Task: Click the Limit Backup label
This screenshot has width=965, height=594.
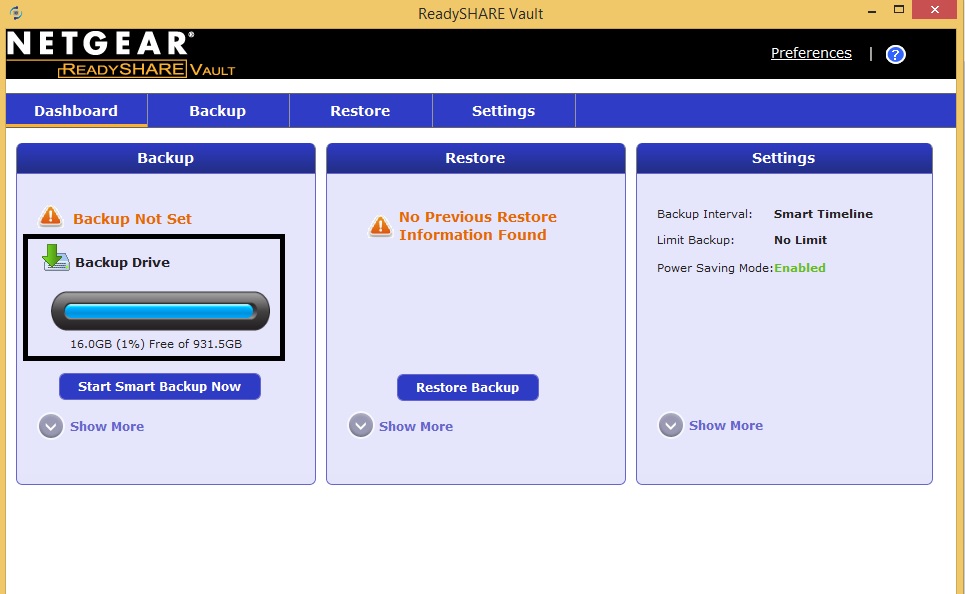Action: (695, 240)
